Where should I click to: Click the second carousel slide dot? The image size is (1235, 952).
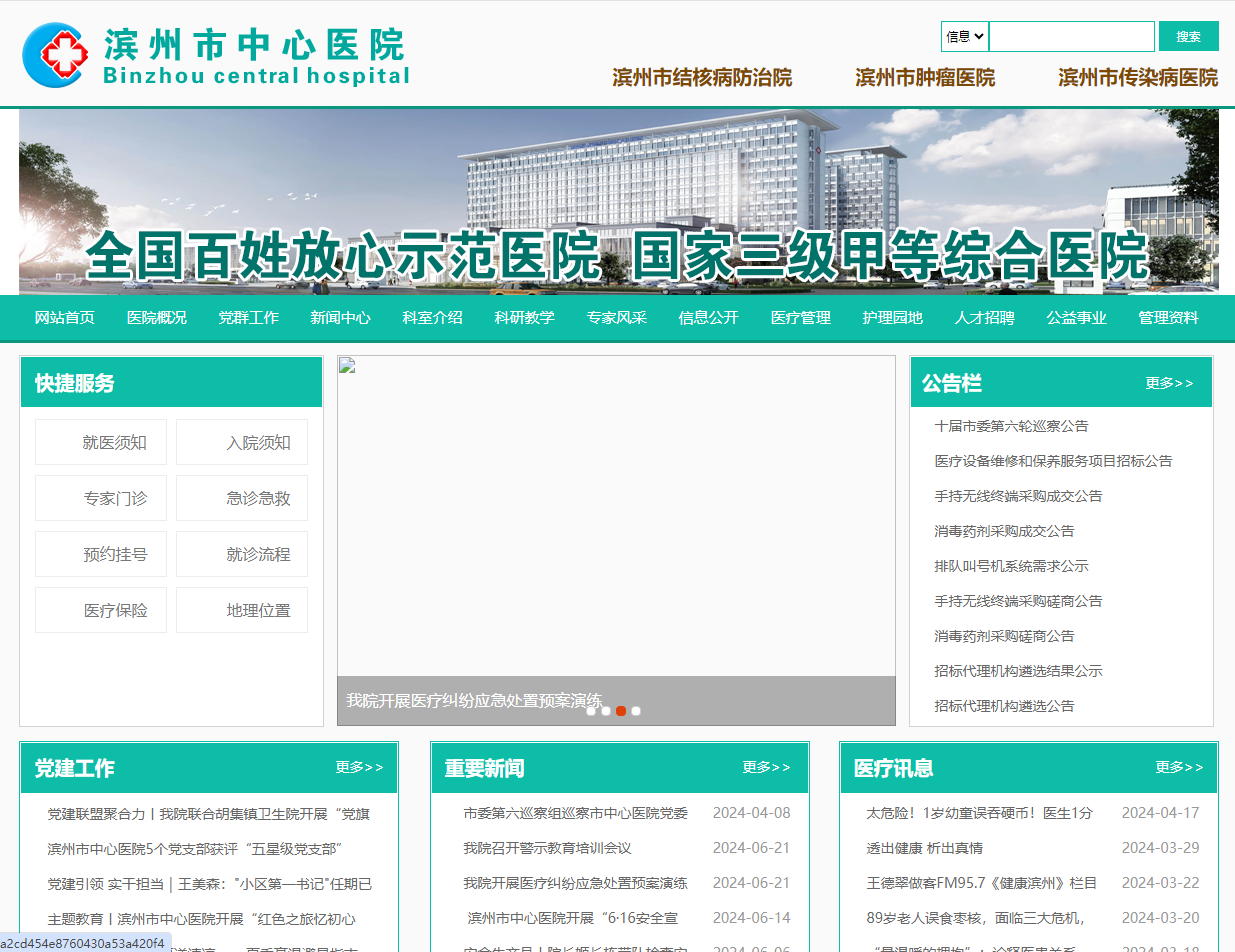pos(606,711)
